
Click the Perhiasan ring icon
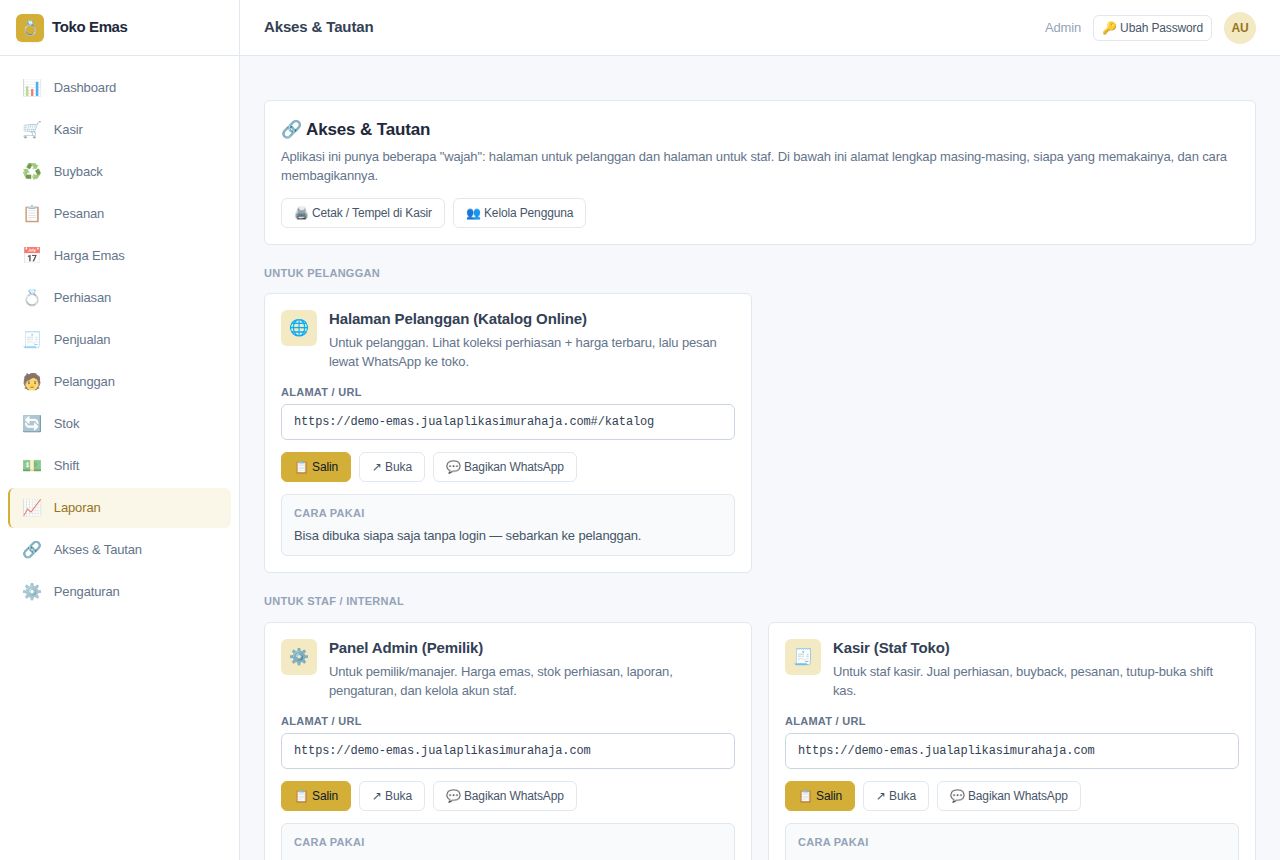click(x=32, y=298)
